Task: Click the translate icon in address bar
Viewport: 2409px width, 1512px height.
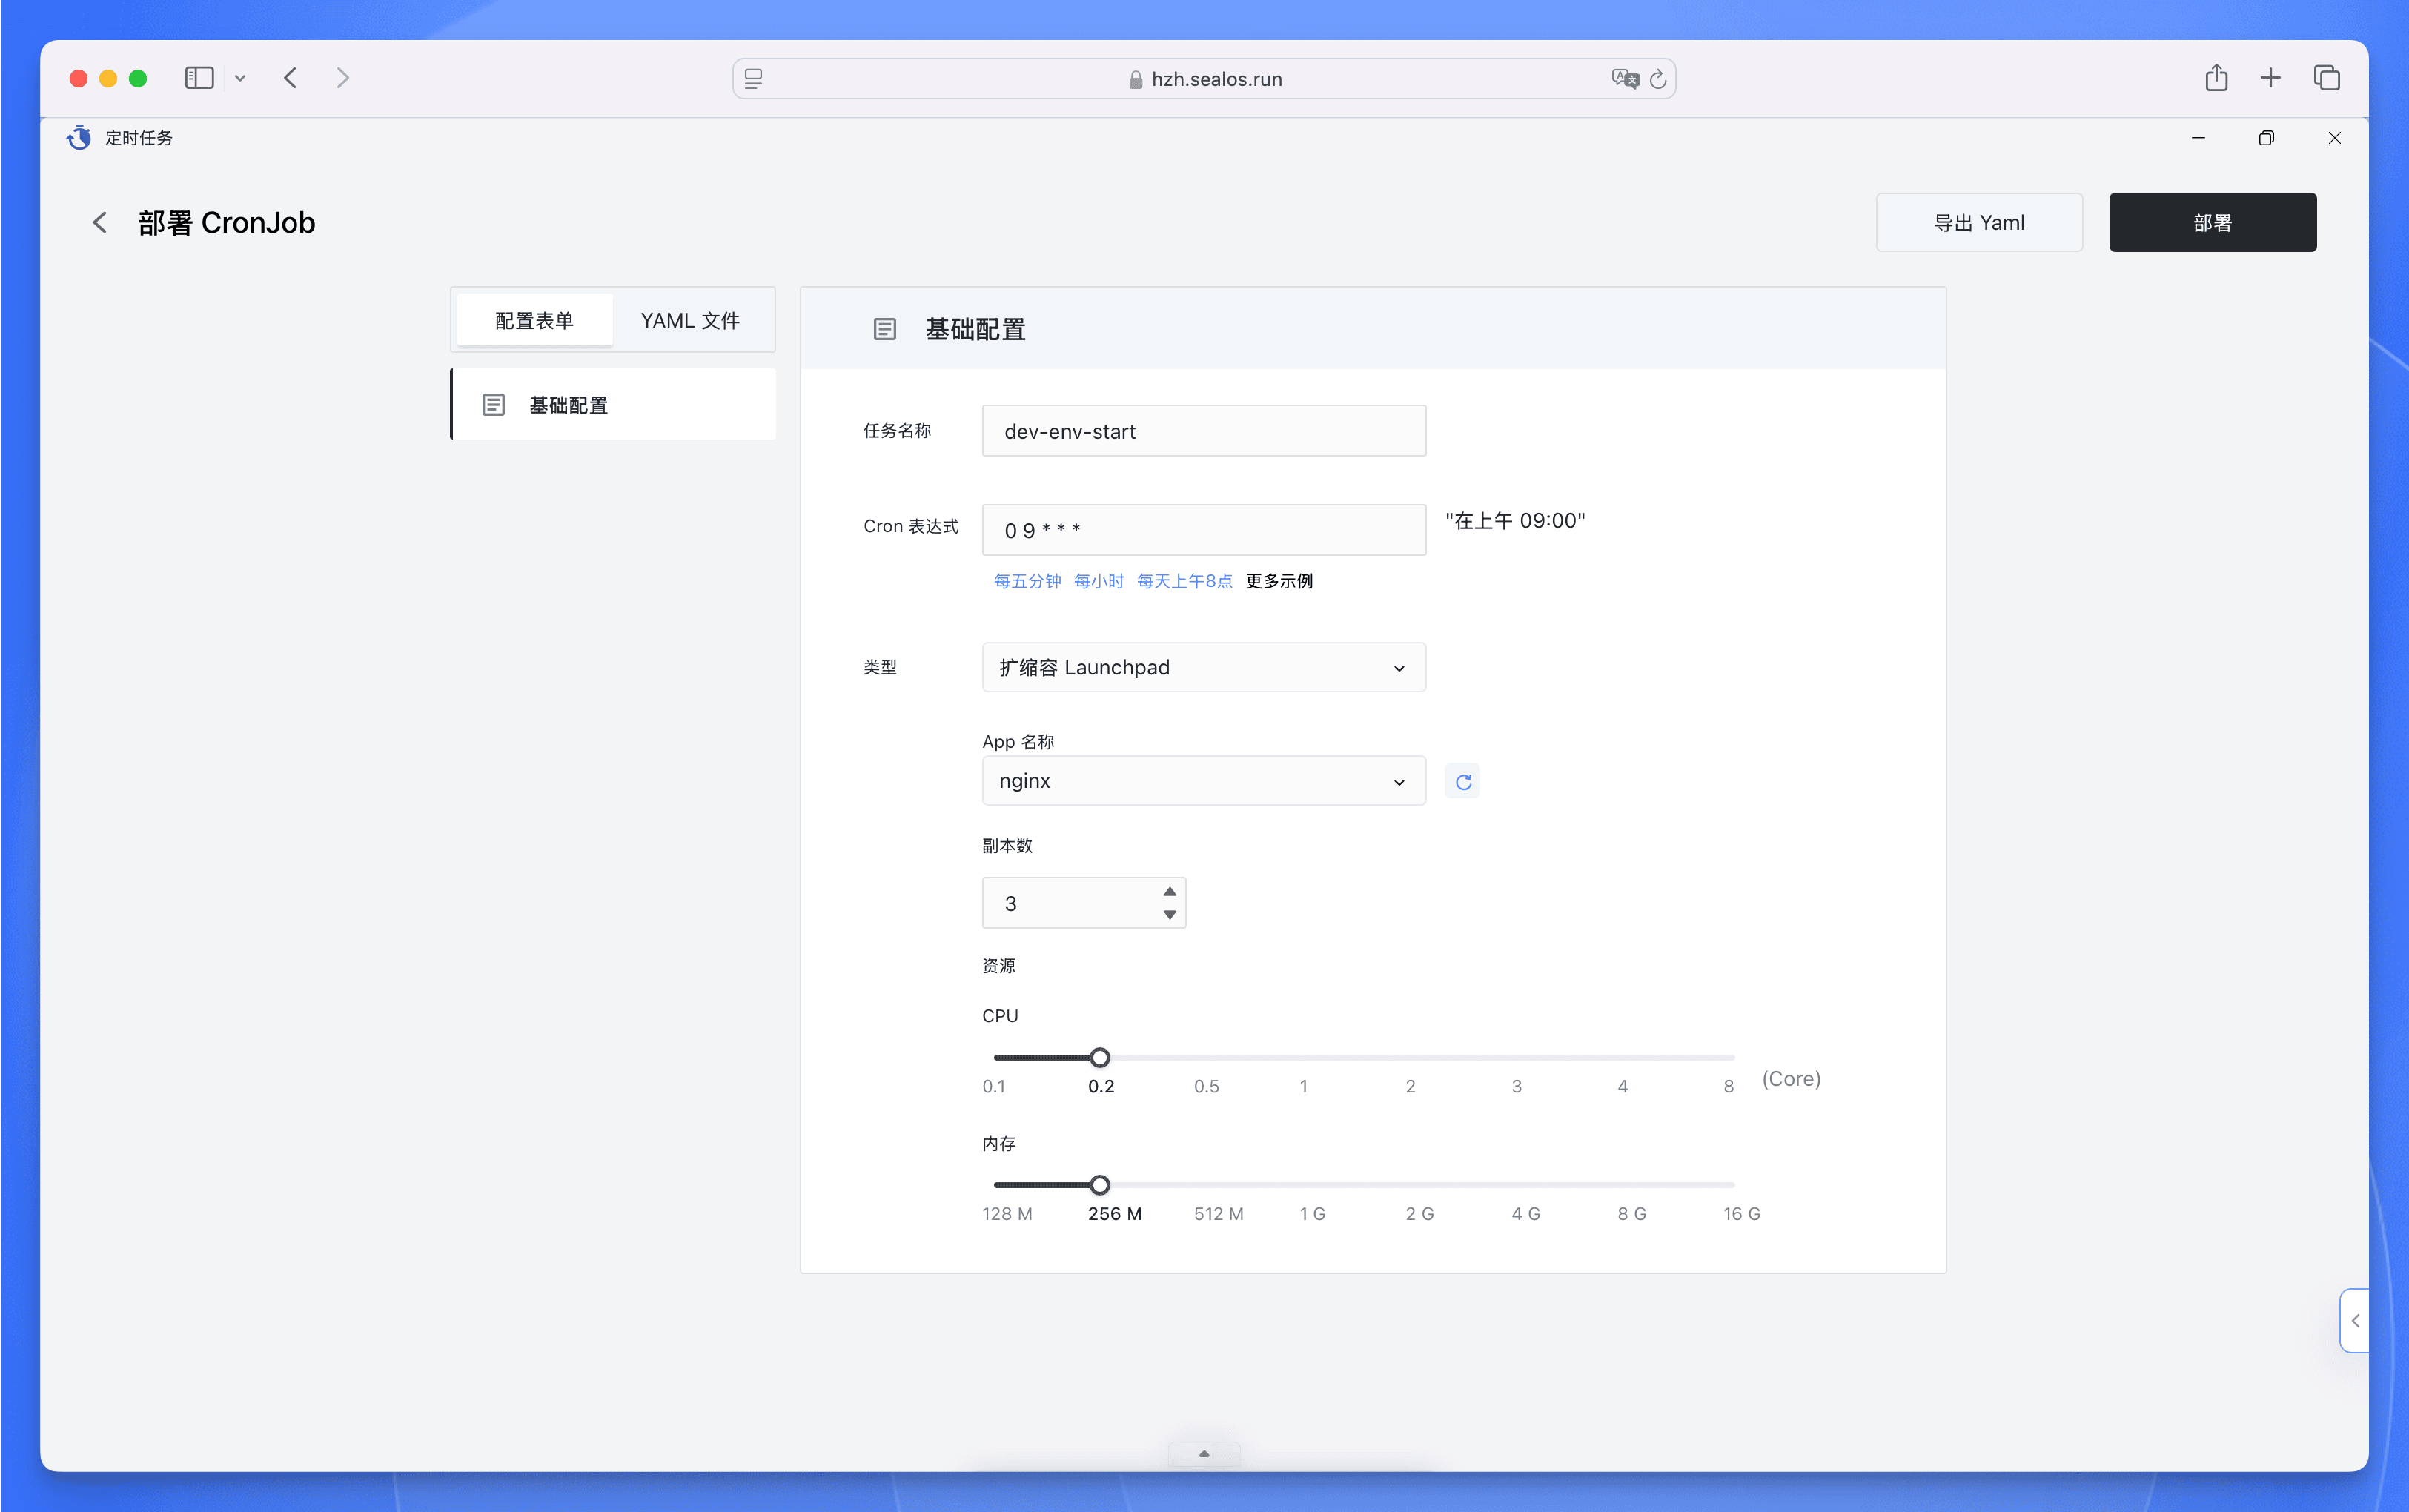Action: 1625,79
